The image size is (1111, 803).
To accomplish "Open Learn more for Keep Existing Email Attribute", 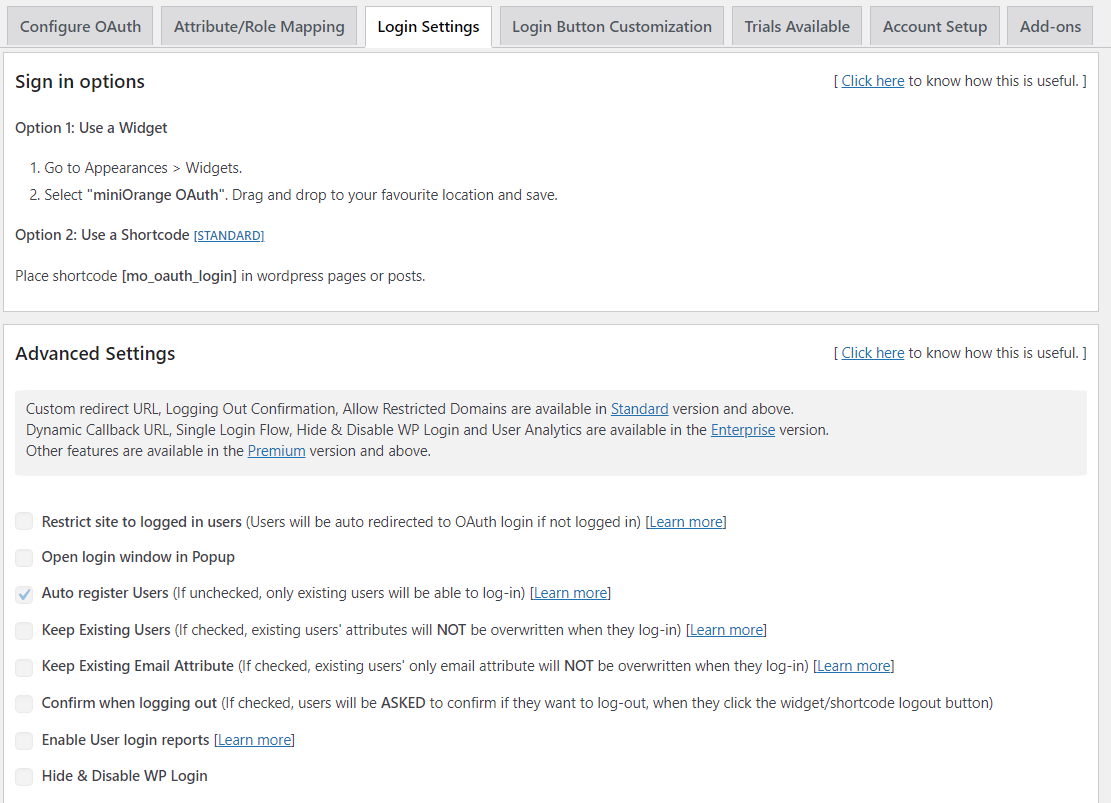I will click(854, 666).
